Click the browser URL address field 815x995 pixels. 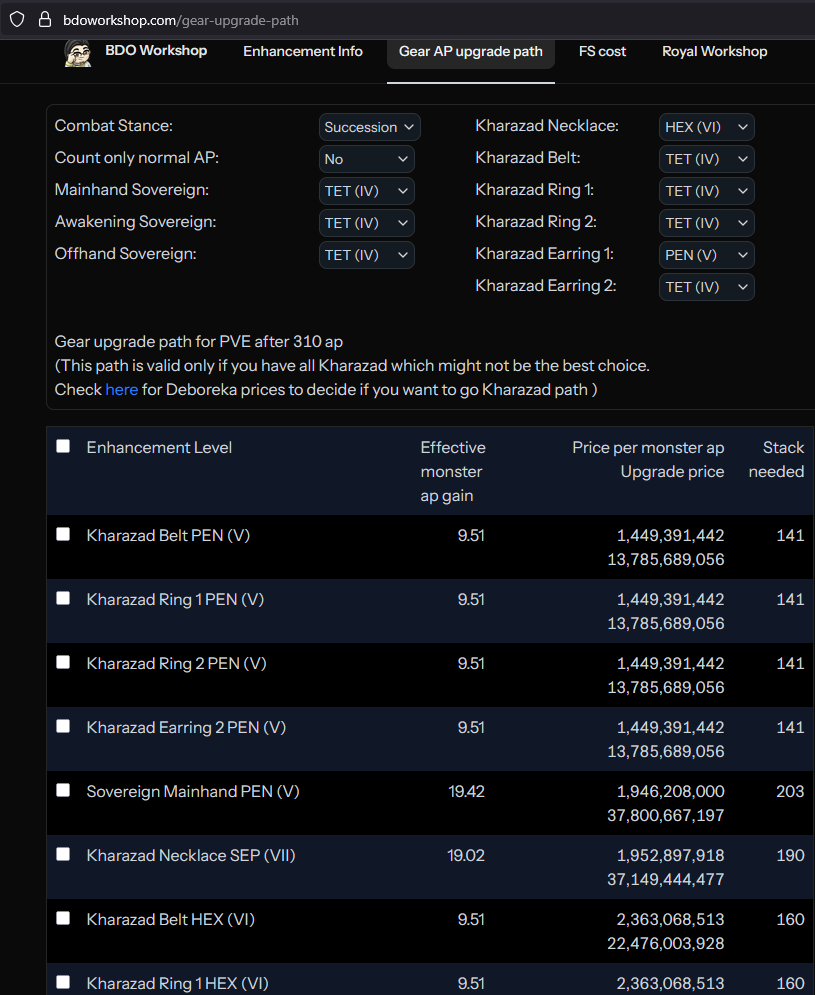point(406,20)
